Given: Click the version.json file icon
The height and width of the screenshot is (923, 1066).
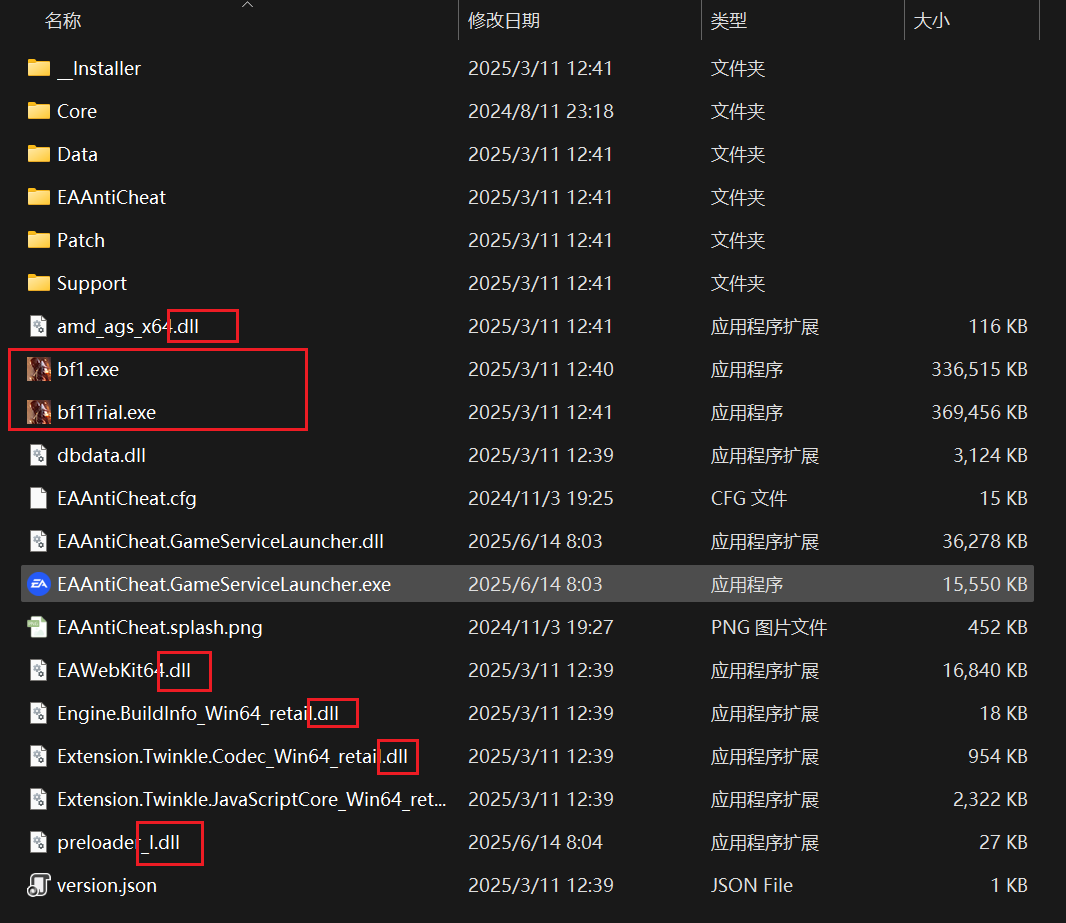Looking at the screenshot, I should pyautogui.click(x=39, y=885).
